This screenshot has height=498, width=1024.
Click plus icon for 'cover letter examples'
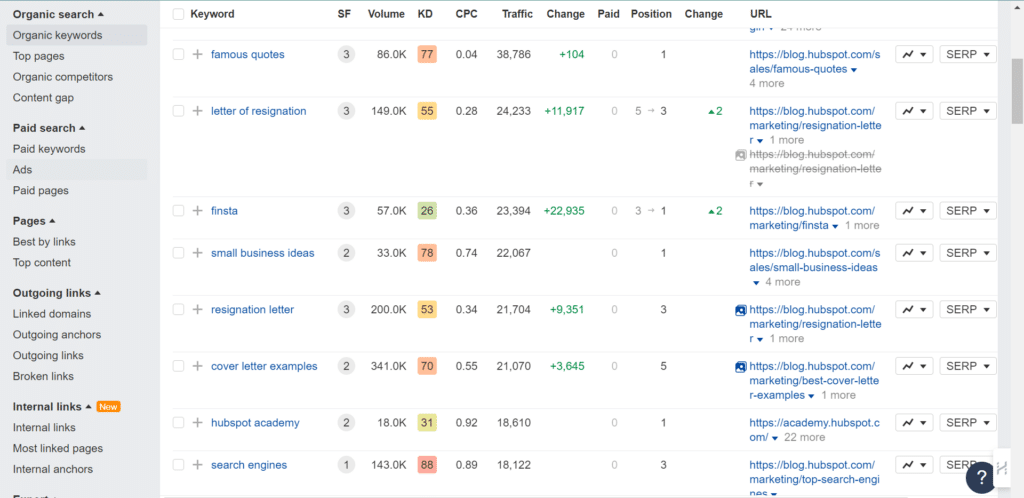198,367
